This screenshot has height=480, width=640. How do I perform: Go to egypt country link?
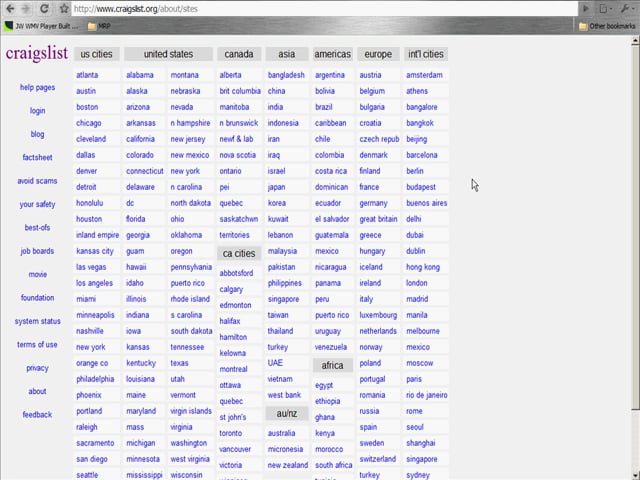tap(324, 385)
